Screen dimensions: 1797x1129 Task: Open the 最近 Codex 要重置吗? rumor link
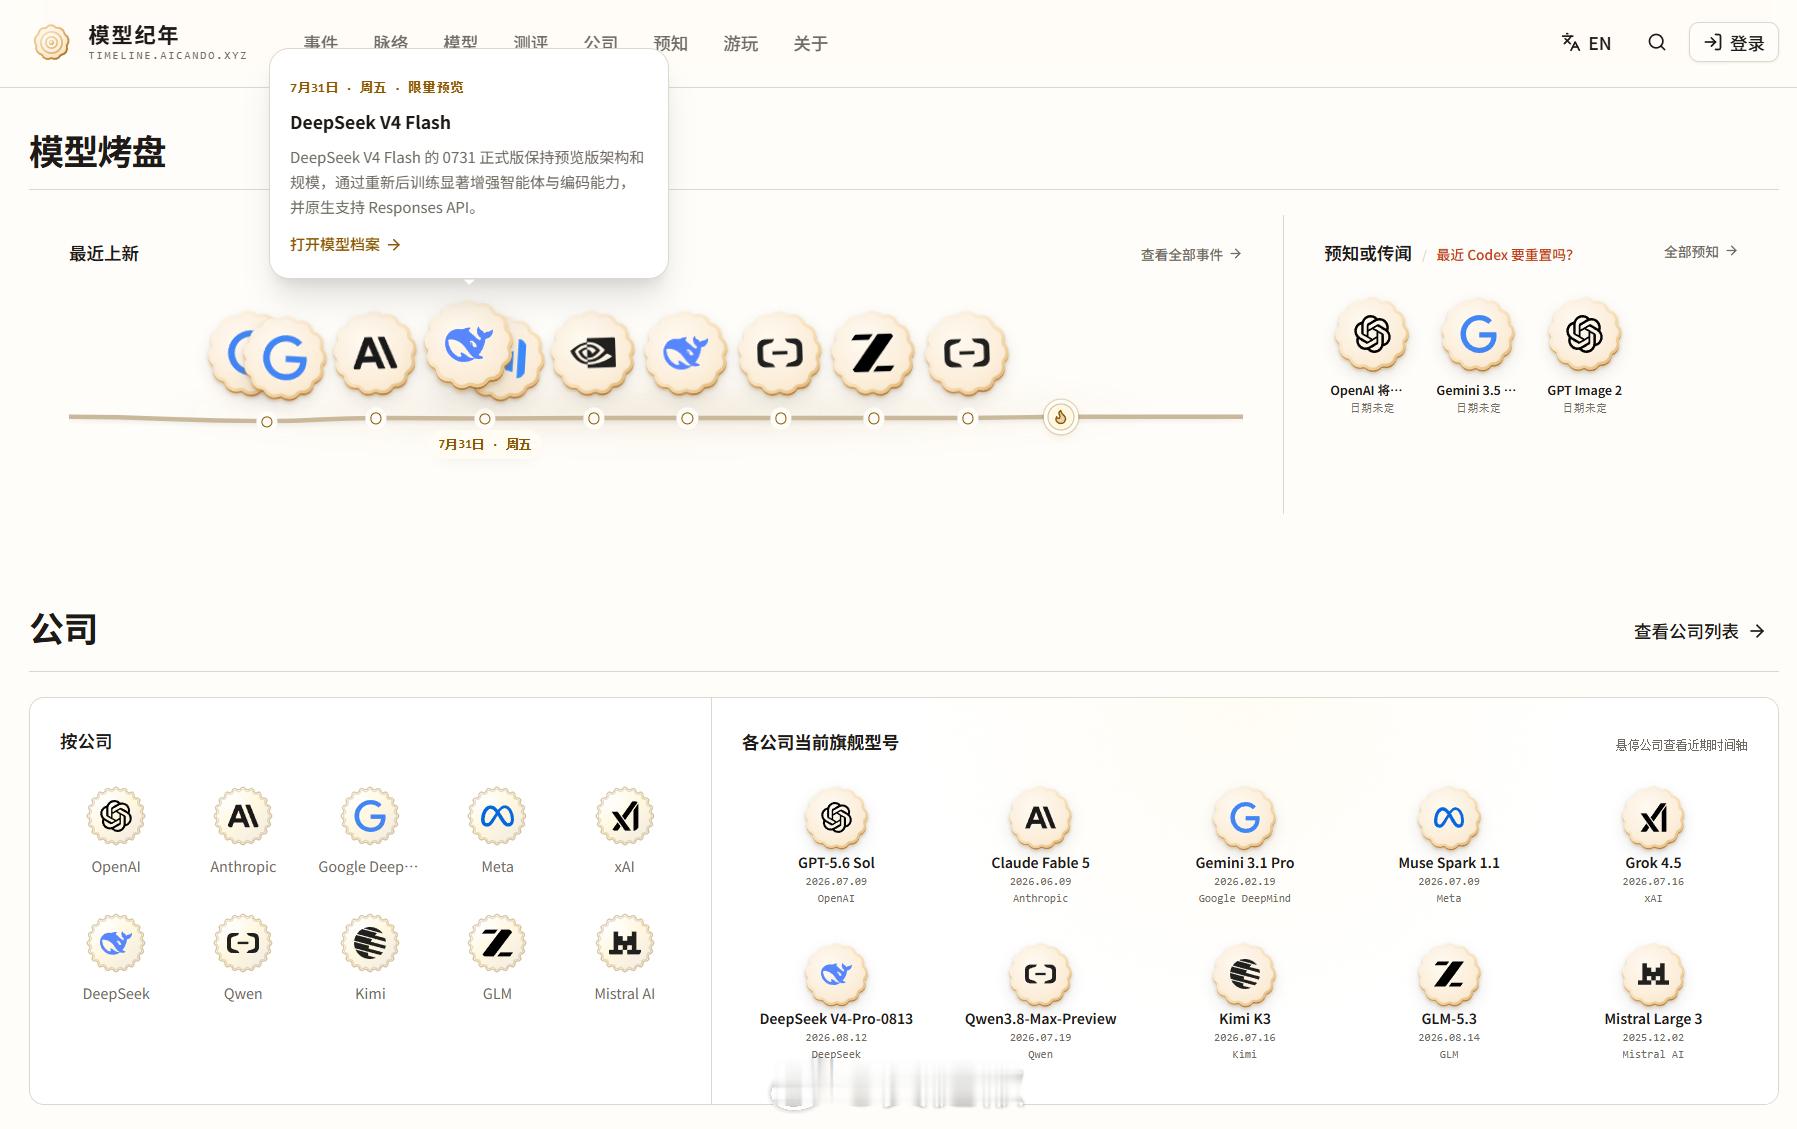(1504, 255)
